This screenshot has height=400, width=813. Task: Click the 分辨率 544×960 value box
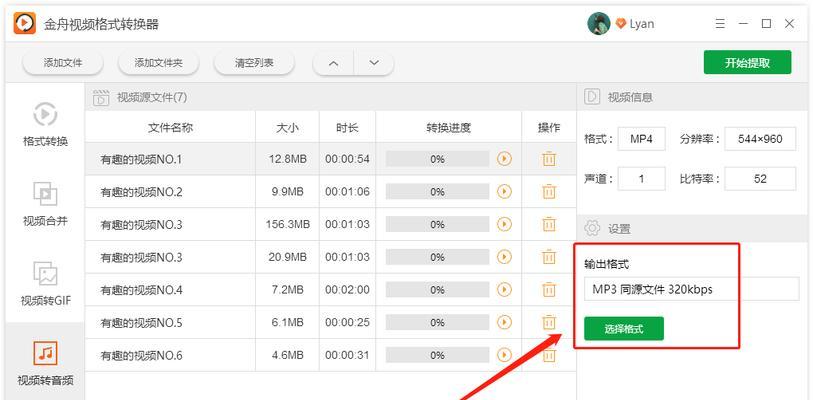click(x=760, y=139)
